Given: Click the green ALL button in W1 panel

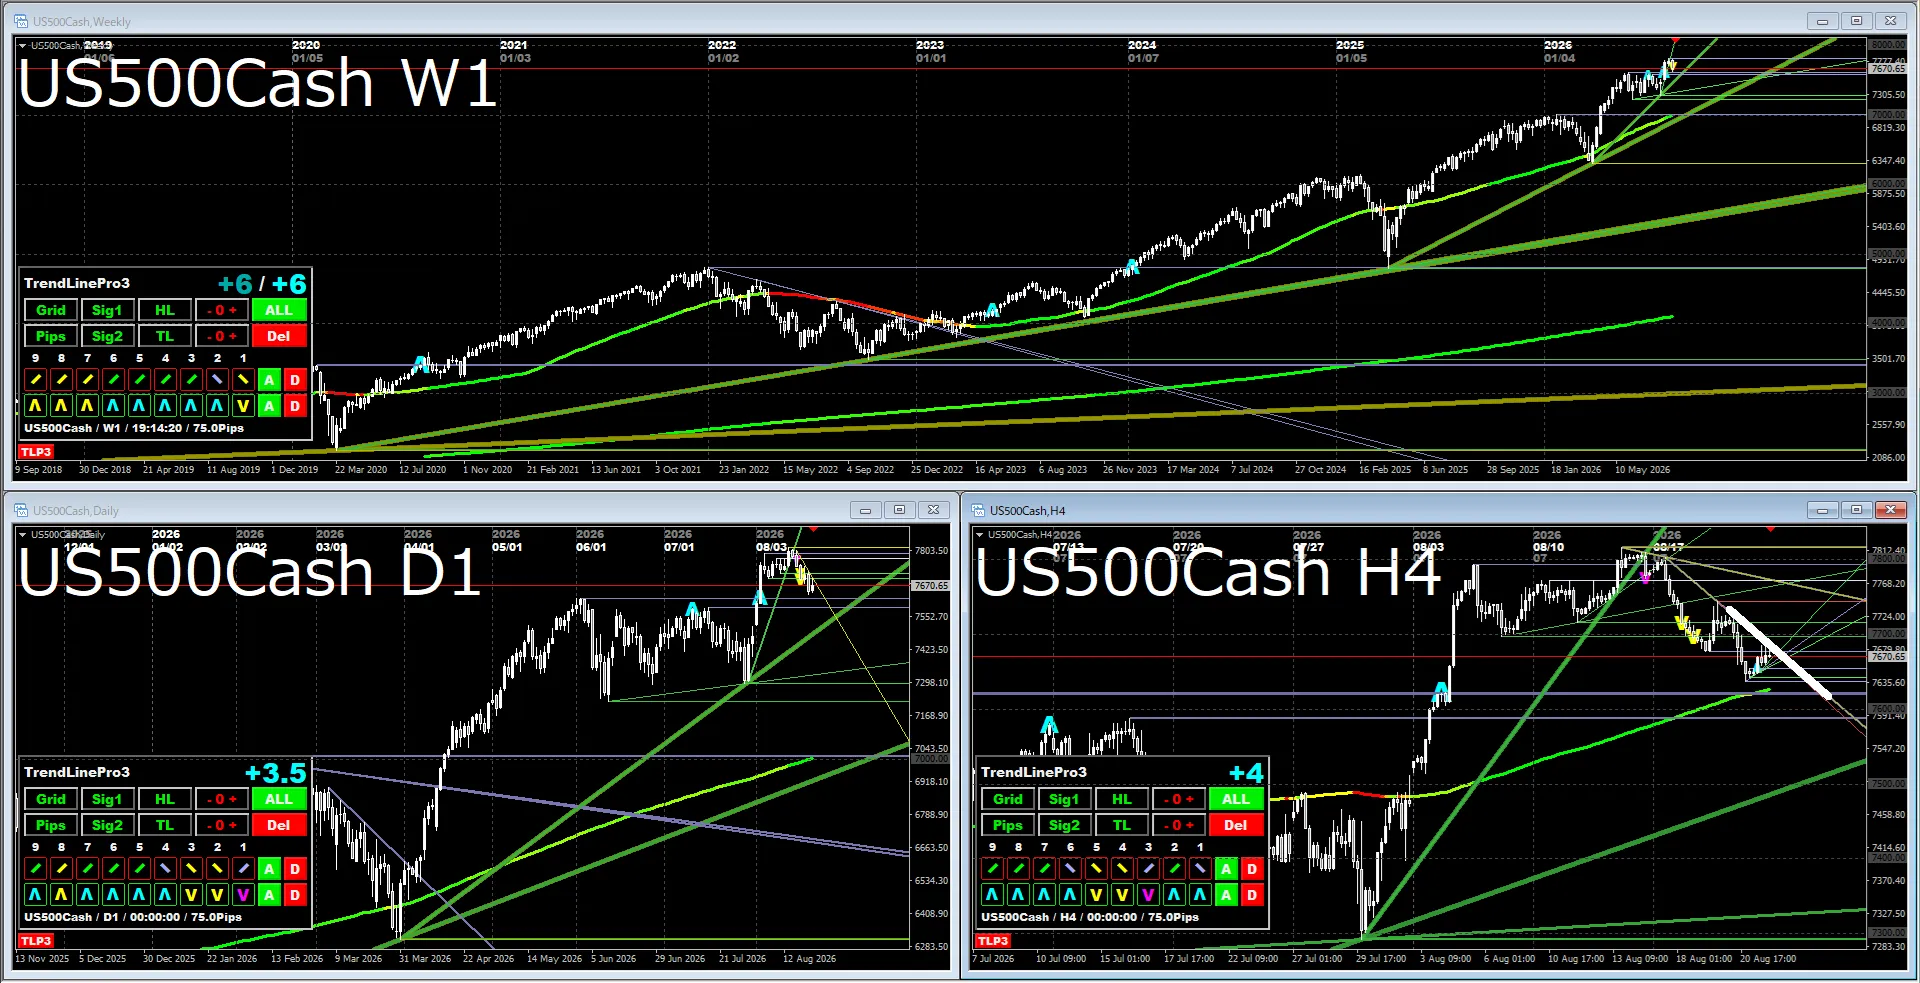Looking at the screenshot, I should pyautogui.click(x=279, y=310).
